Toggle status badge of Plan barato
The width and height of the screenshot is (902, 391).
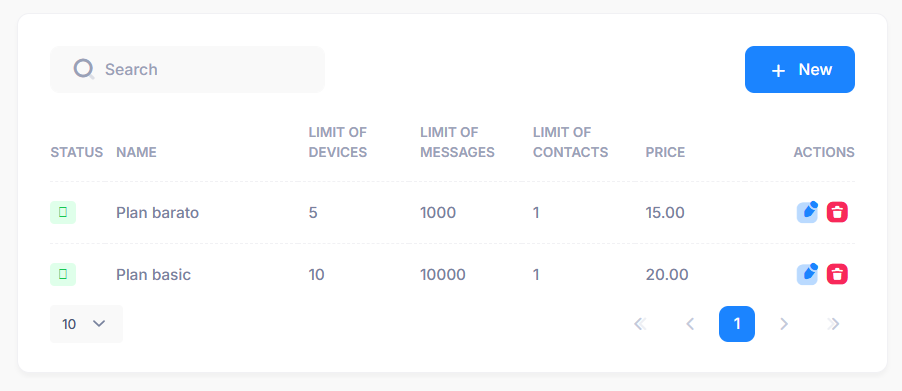[63, 213]
